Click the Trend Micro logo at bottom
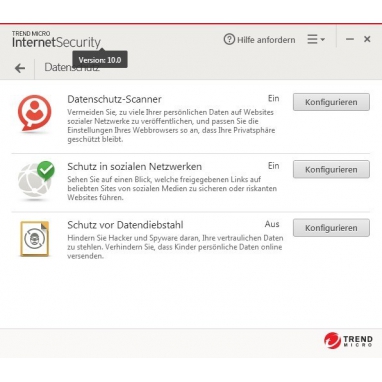Viewport: 382px width, 382px height. click(348, 340)
